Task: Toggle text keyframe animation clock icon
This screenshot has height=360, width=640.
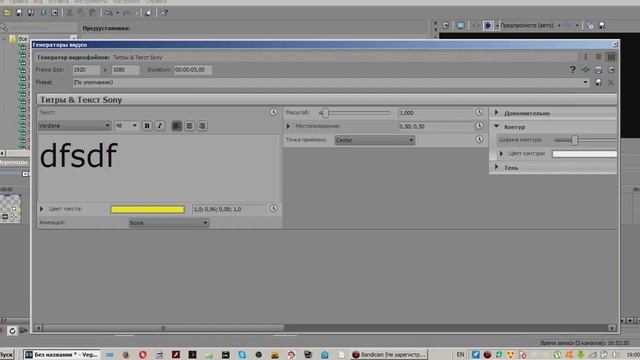Action: (273, 112)
